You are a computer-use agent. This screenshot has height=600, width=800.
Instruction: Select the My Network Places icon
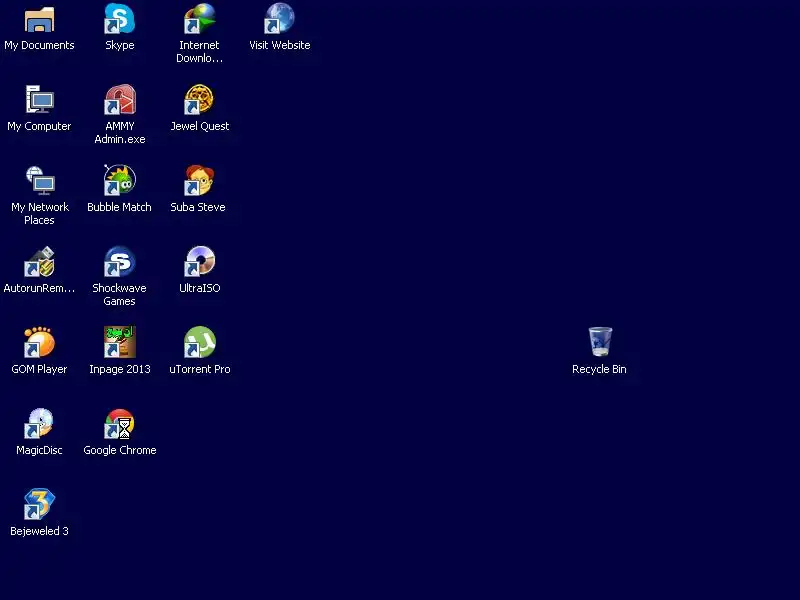[x=40, y=181]
